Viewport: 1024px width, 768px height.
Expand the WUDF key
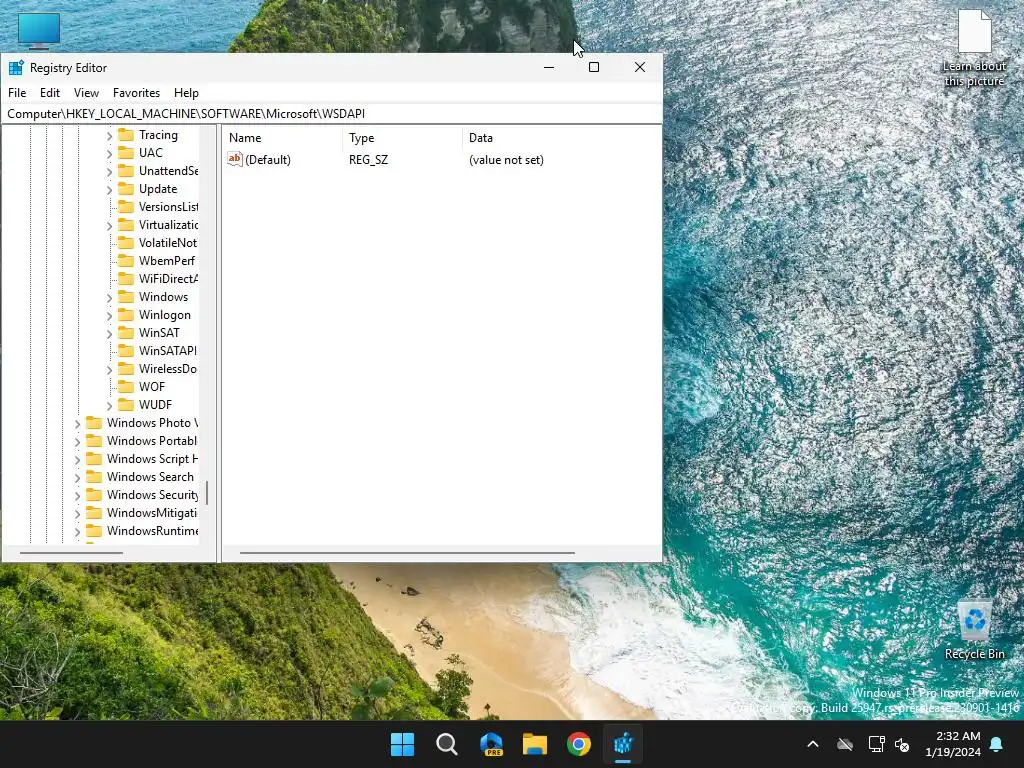click(x=109, y=406)
